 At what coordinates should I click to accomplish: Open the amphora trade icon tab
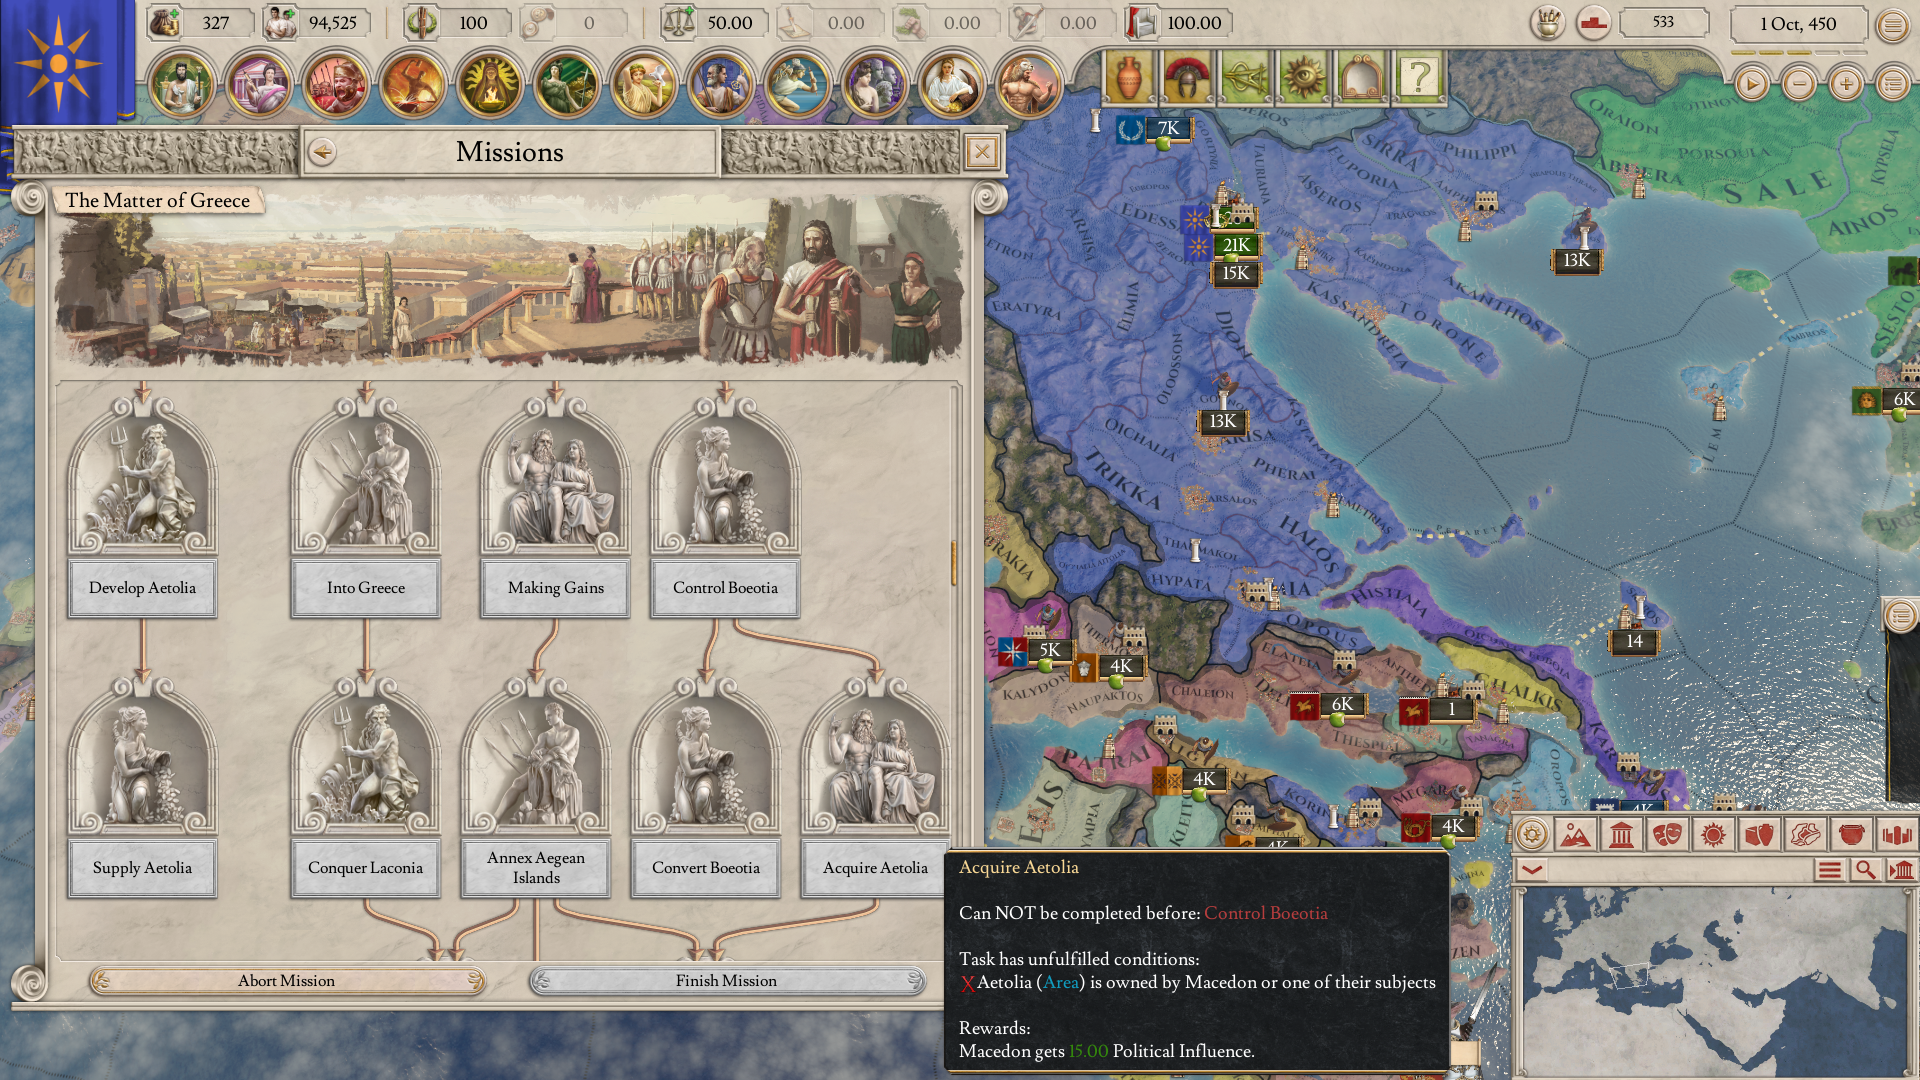[x=1128, y=77]
